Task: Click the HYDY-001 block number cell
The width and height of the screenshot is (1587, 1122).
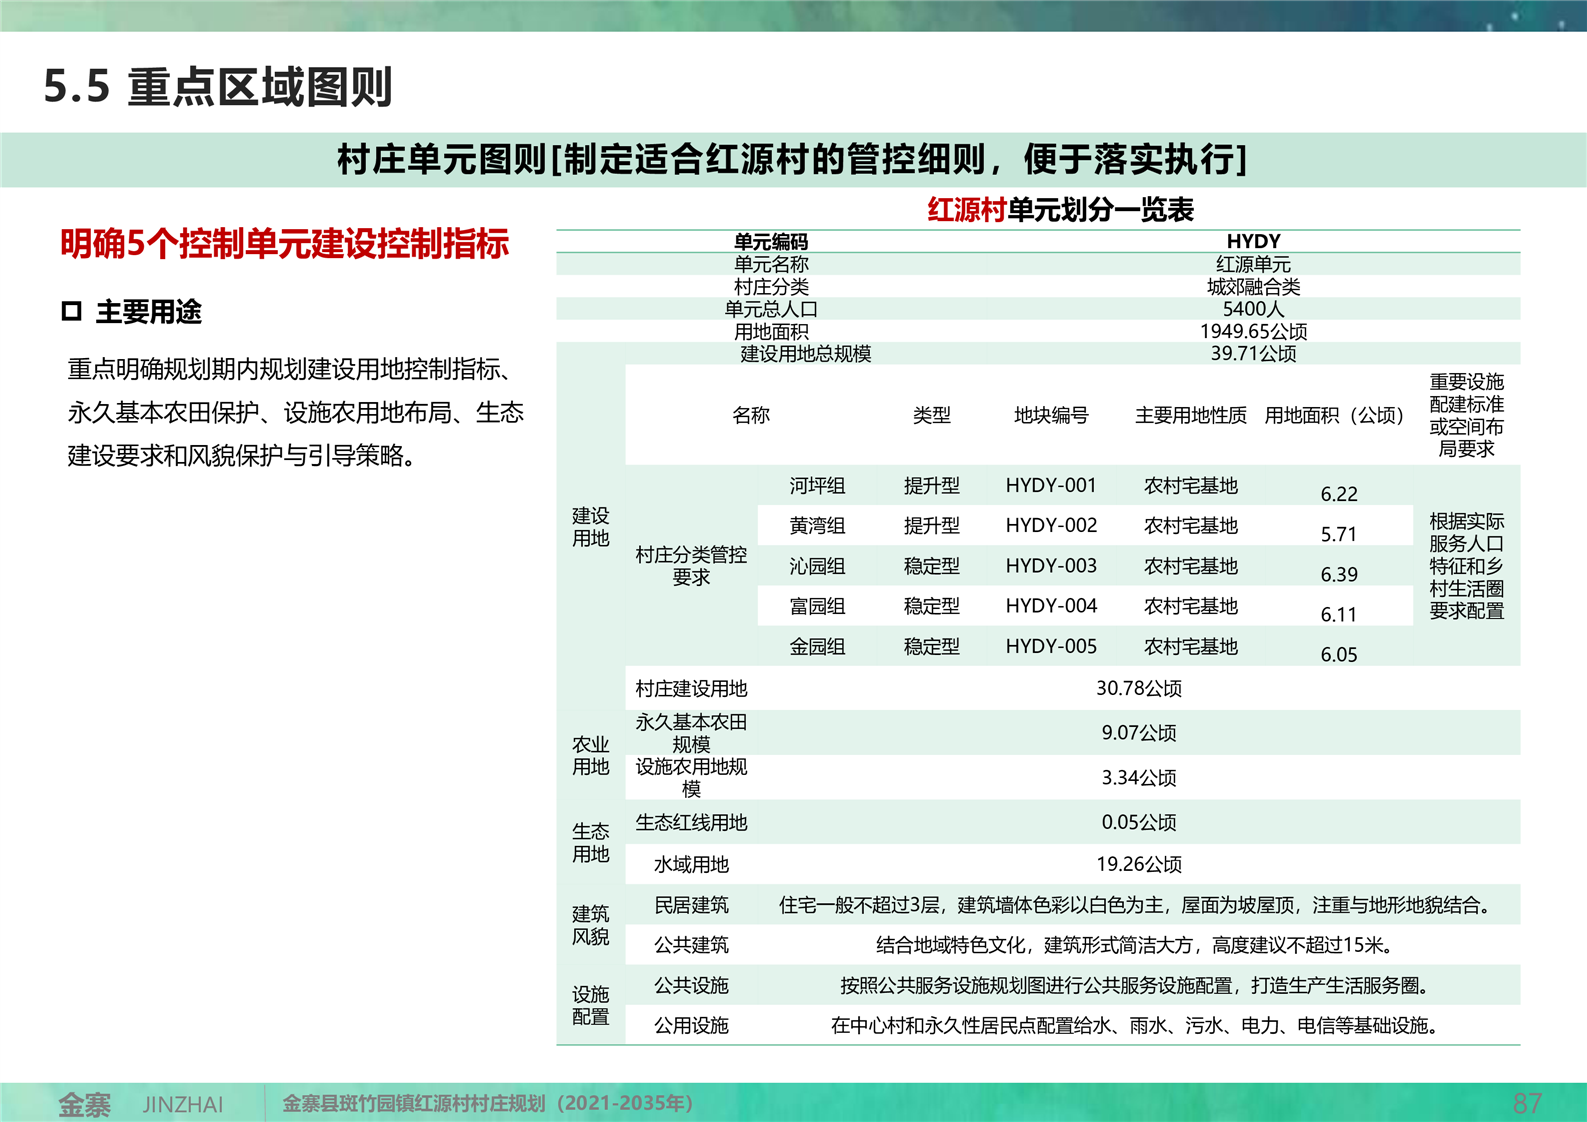Action: click(x=1050, y=486)
